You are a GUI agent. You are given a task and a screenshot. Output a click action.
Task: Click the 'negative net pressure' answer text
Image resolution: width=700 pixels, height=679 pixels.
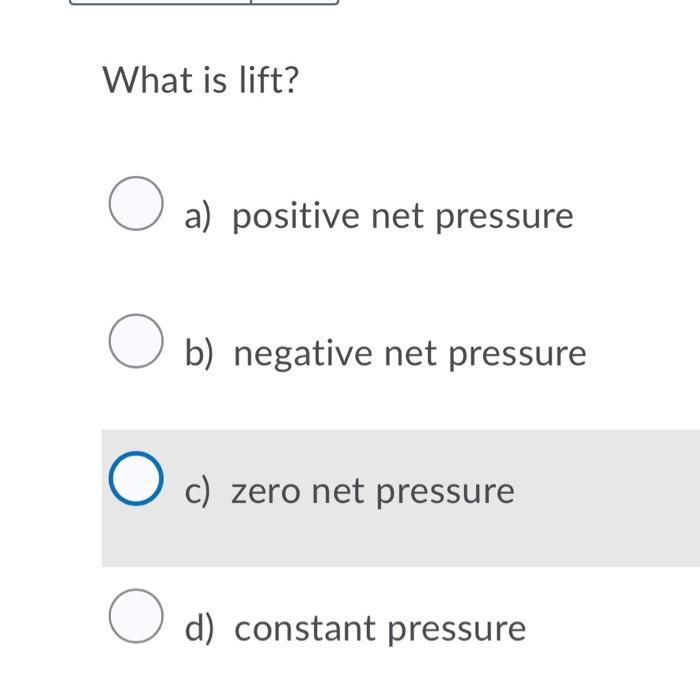tap(410, 354)
